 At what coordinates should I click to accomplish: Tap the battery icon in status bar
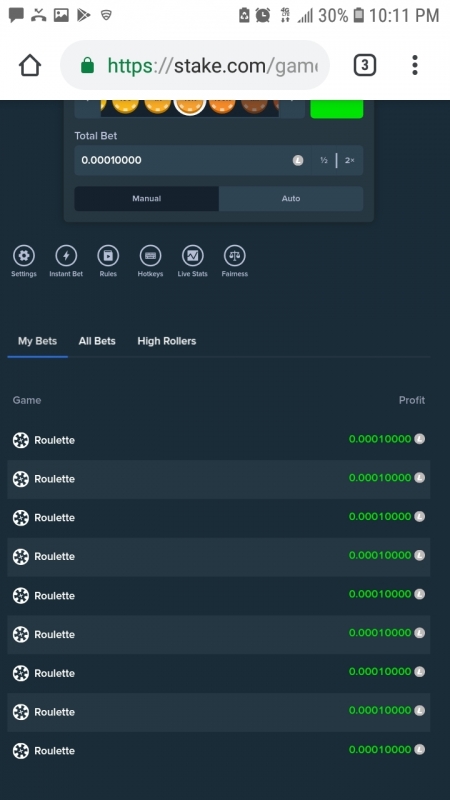tap(359, 15)
